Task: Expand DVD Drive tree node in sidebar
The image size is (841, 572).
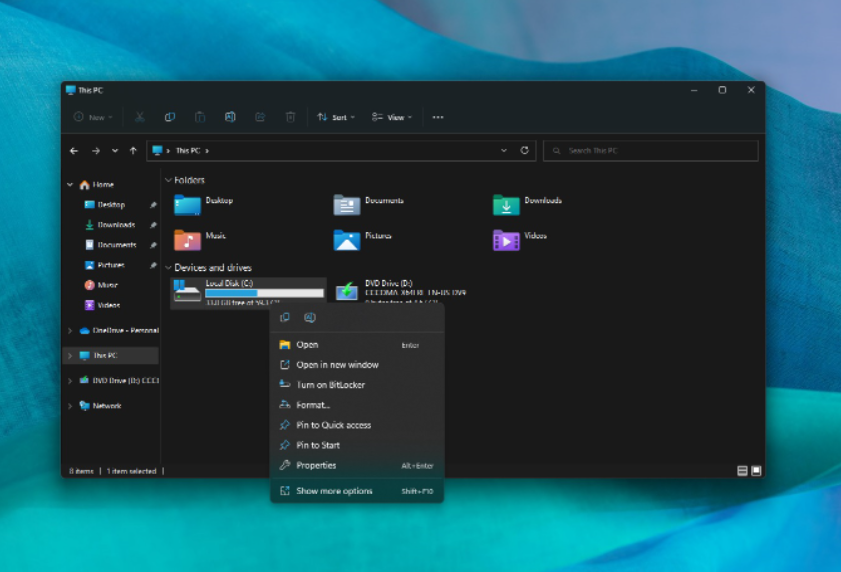Action: (x=70, y=381)
